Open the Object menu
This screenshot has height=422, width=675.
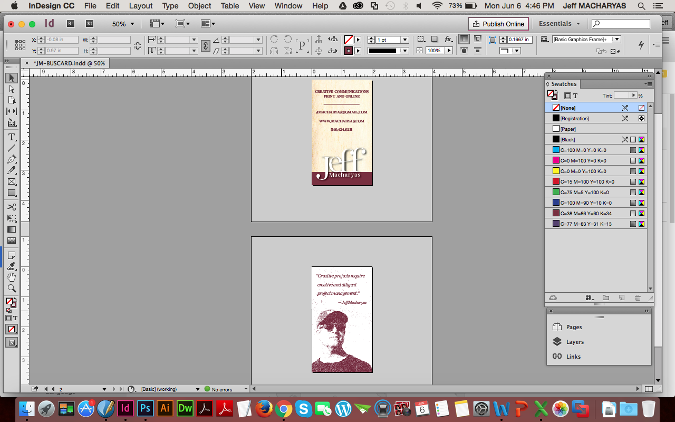pos(198,6)
